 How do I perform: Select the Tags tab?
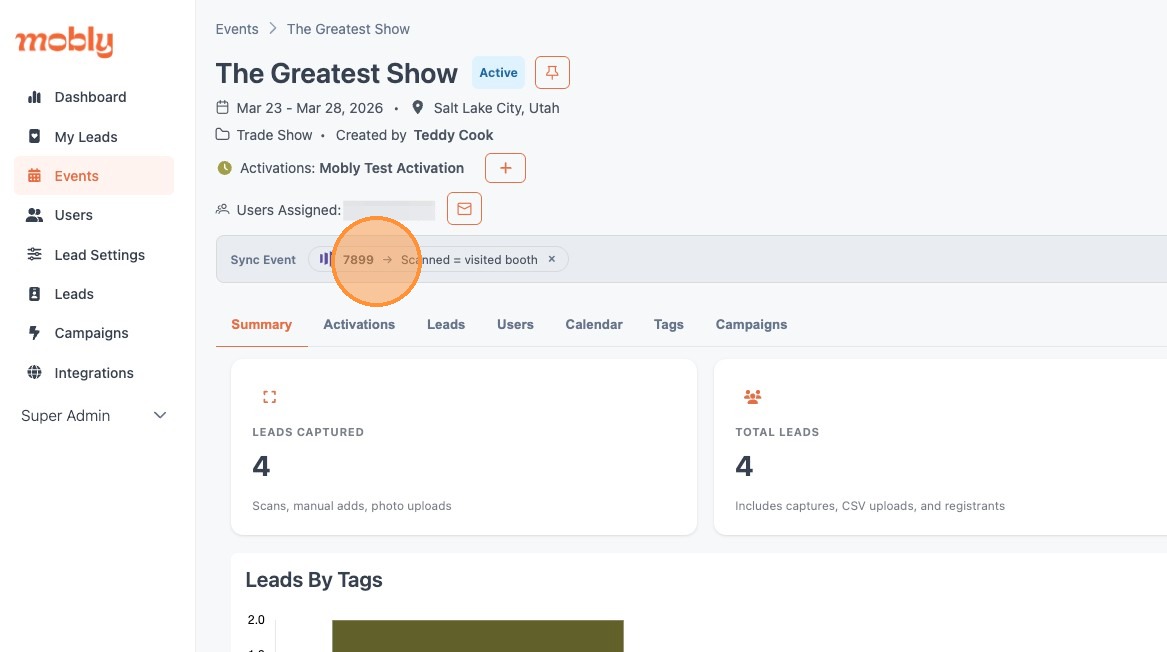point(669,324)
